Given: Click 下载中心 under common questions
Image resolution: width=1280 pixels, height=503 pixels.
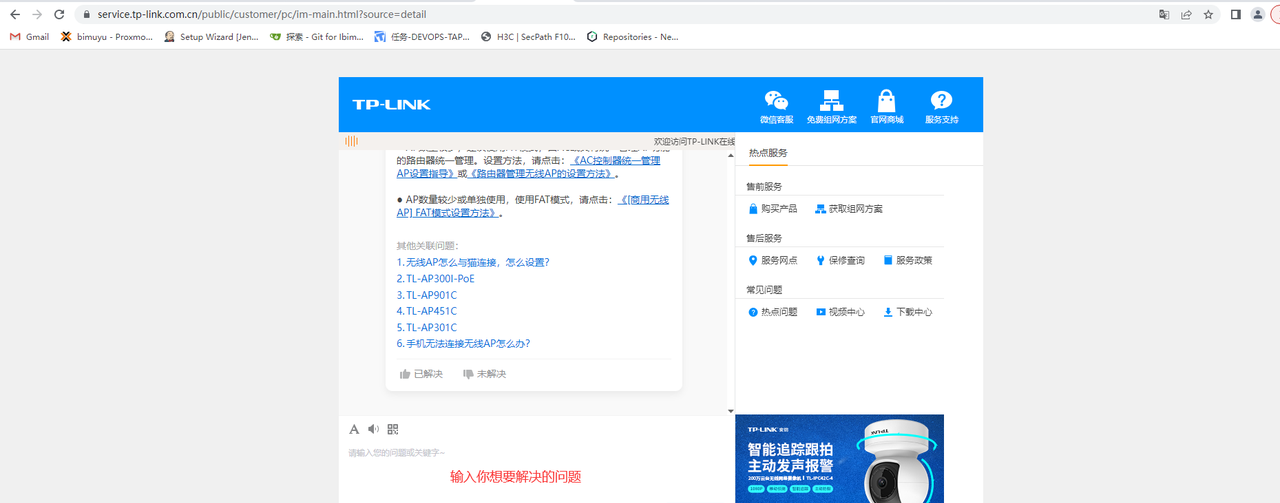Looking at the screenshot, I should [908, 312].
